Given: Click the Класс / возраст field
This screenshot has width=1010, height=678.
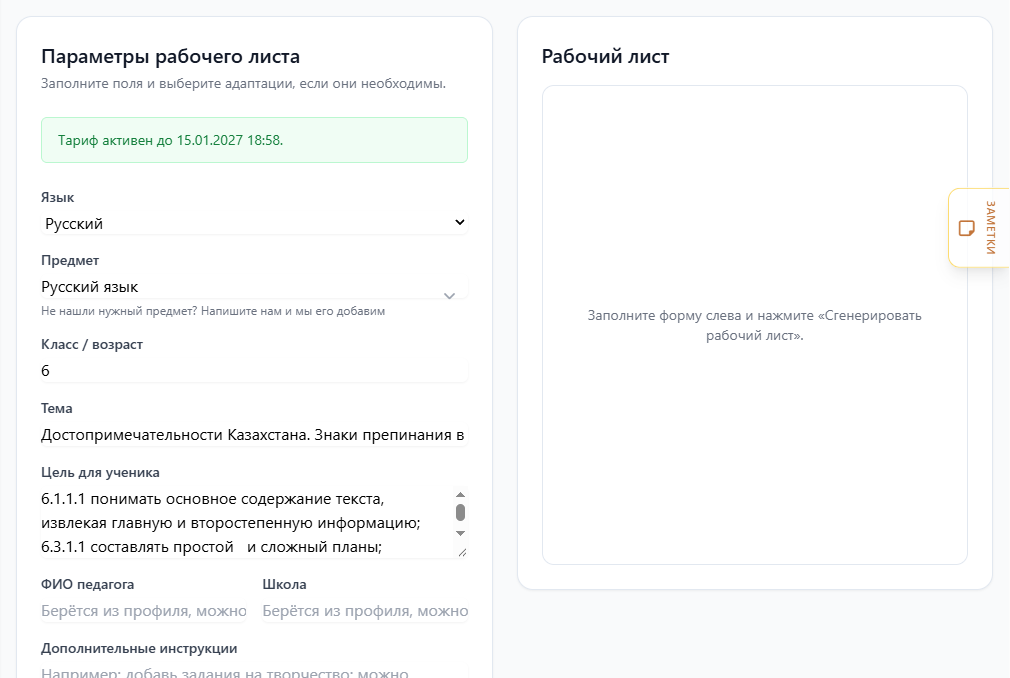Looking at the screenshot, I should pyautogui.click(x=254, y=371).
